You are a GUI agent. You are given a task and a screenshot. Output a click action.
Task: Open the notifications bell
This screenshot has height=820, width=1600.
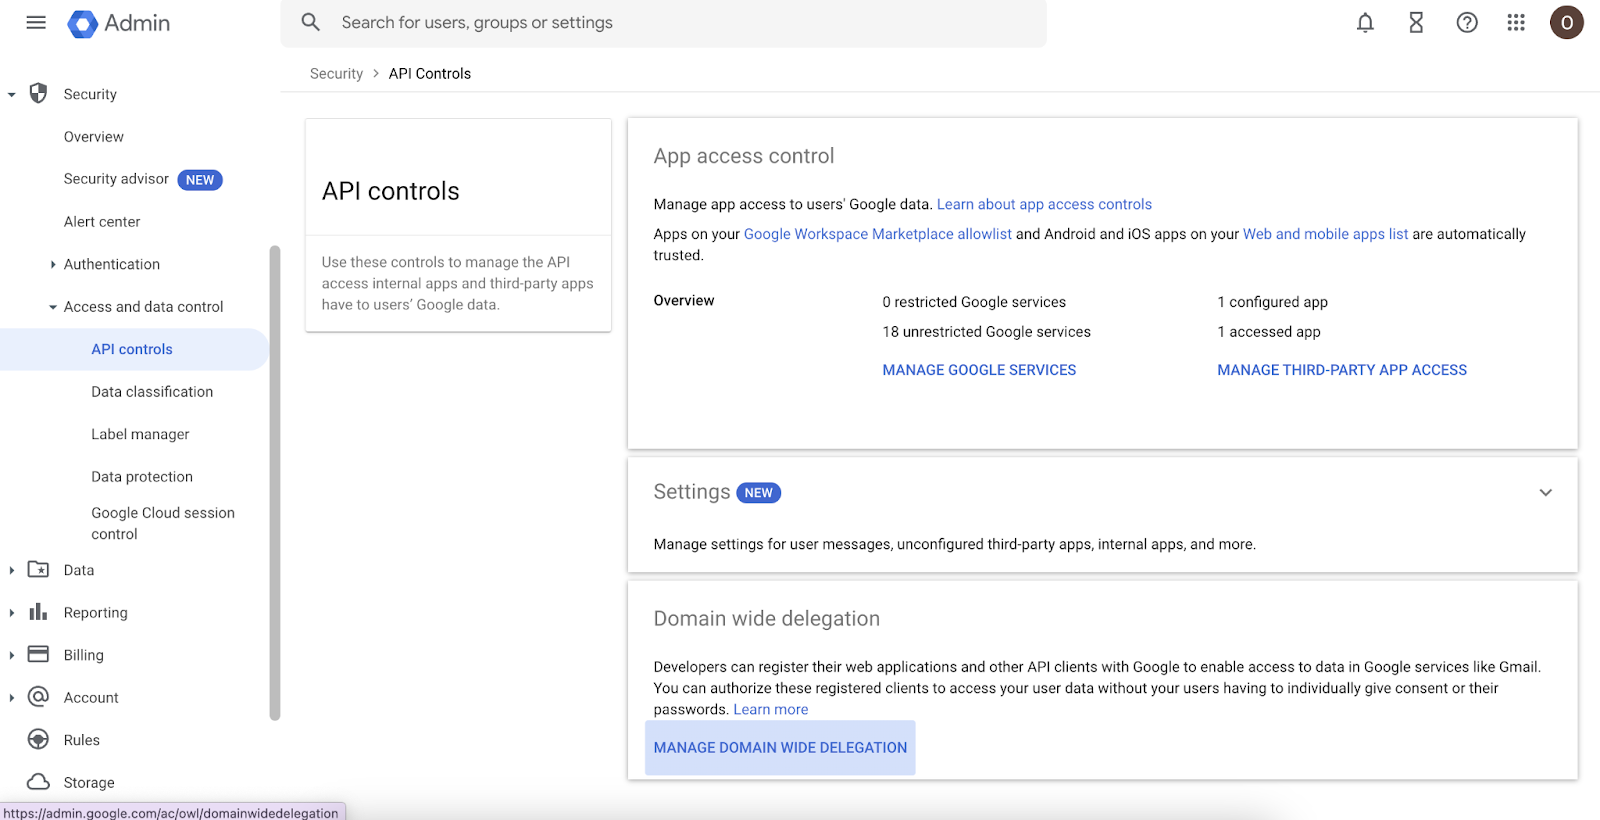(1365, 22)
